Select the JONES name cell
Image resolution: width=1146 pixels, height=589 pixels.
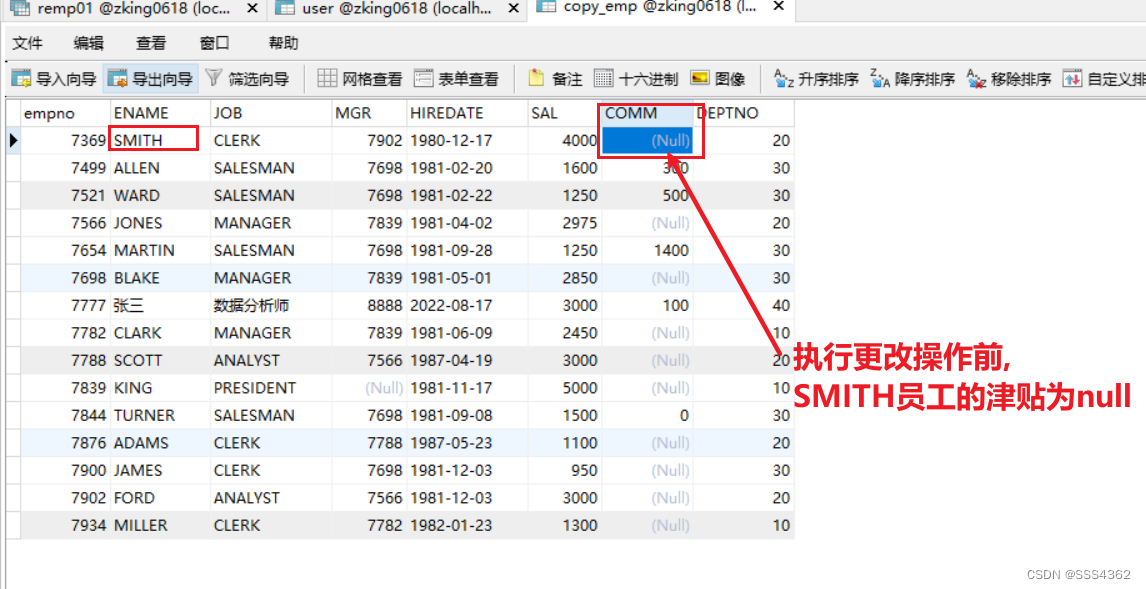point(160,223)
